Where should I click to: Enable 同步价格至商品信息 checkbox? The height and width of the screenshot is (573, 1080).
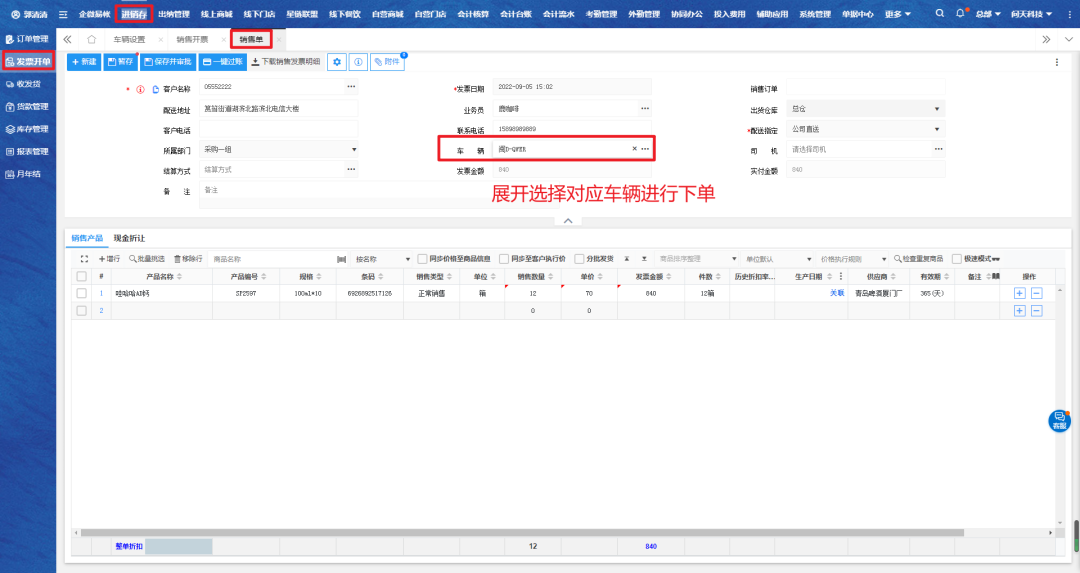[423, 258]
